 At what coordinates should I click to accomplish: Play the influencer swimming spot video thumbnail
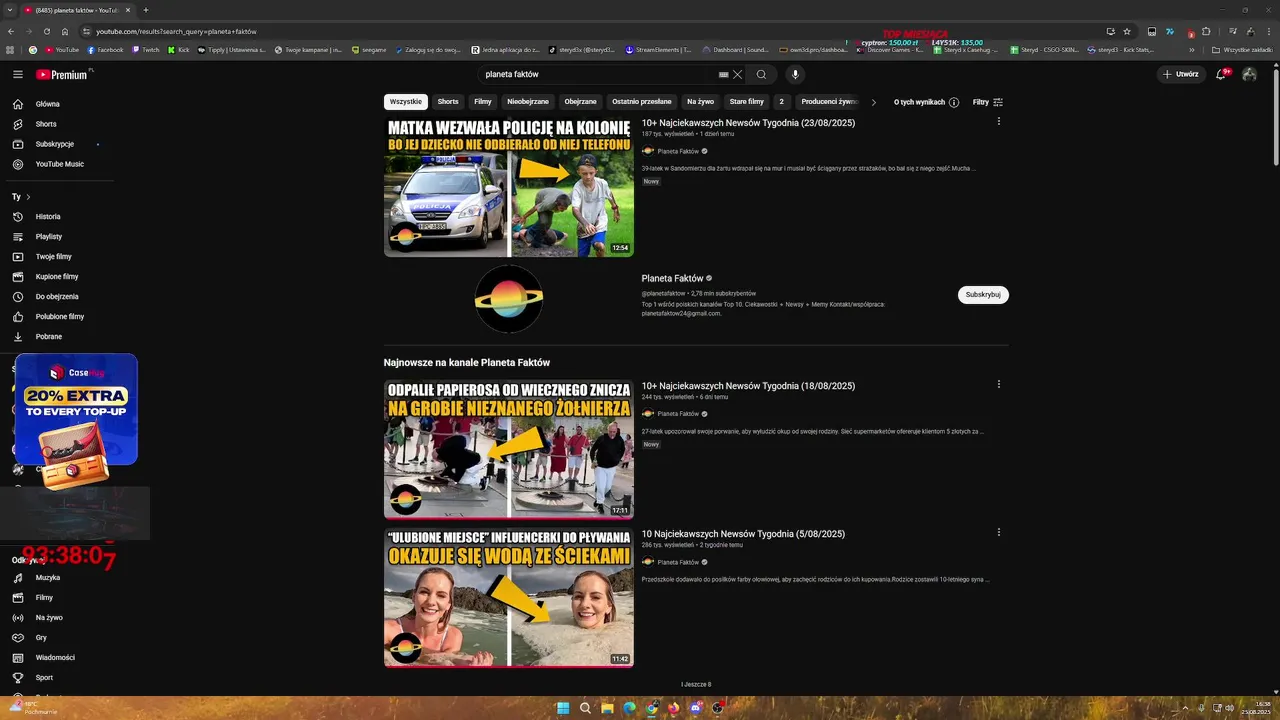coord(509,597)
